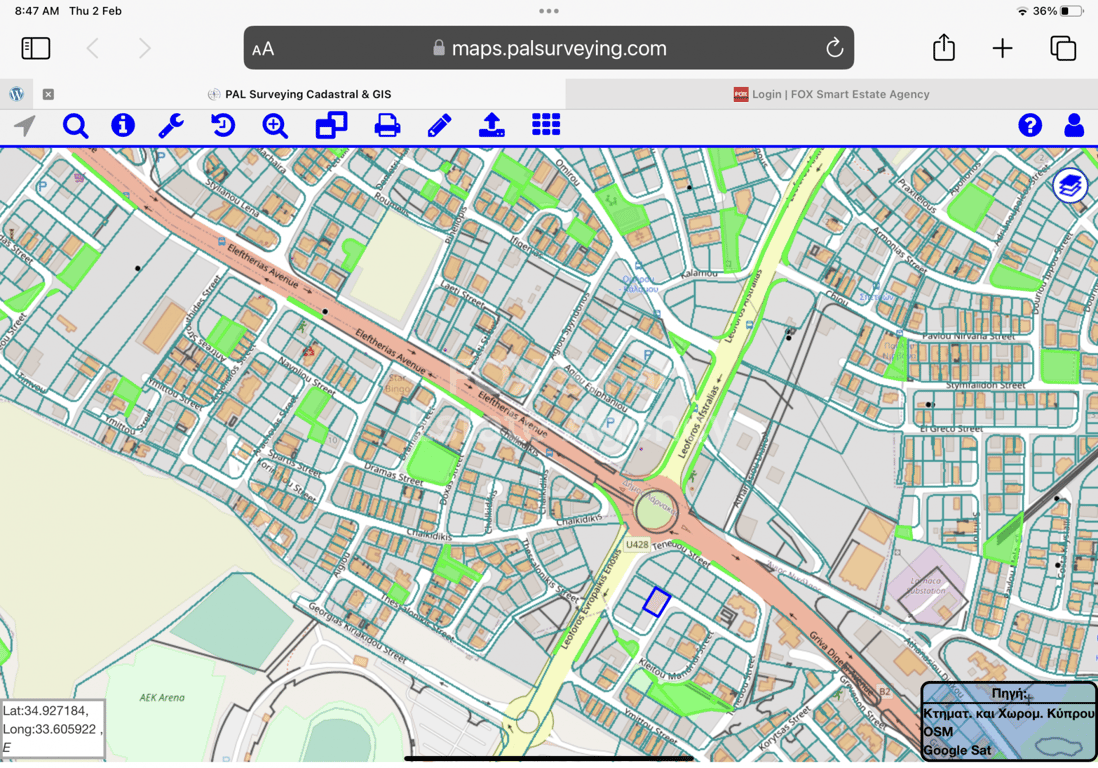Switch to Login FOX Smart Estate tab
This screenshot has height=768, width=1098.
click(831, 94)
